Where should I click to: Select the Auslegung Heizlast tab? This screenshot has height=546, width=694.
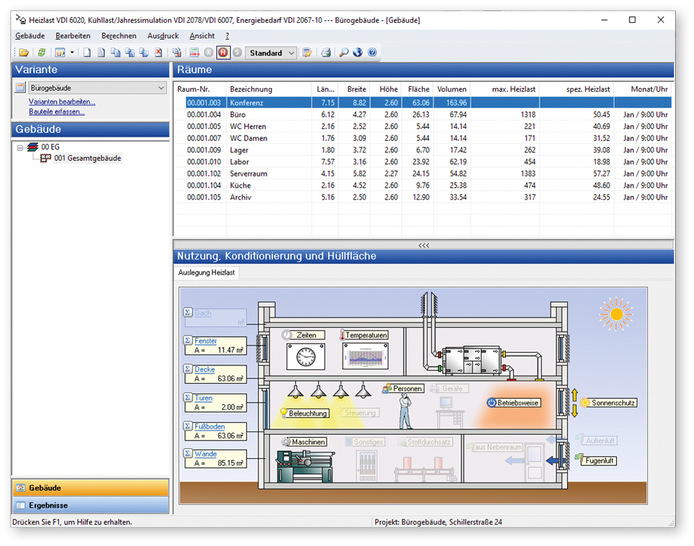point(208,272)
